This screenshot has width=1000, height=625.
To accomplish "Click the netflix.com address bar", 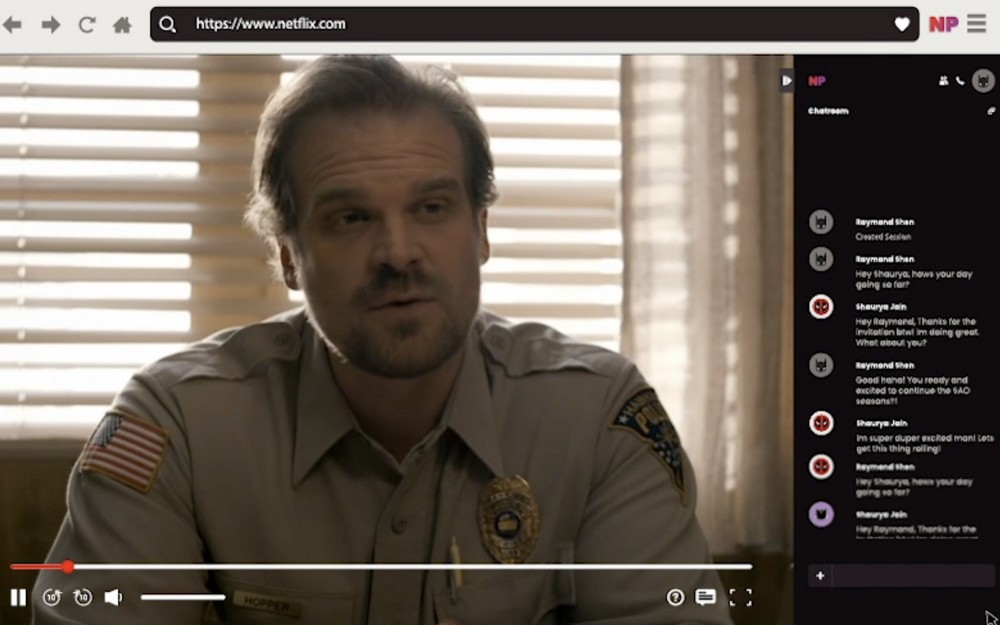I will [534, 24].
